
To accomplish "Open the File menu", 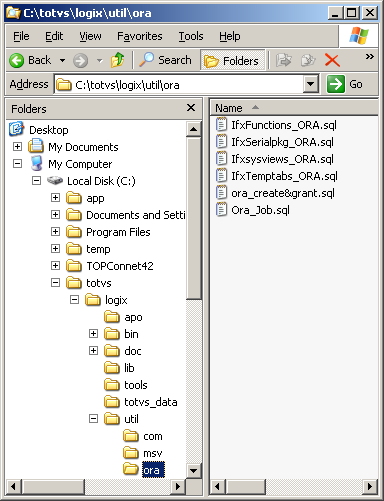I will click(x=21, y=36).
